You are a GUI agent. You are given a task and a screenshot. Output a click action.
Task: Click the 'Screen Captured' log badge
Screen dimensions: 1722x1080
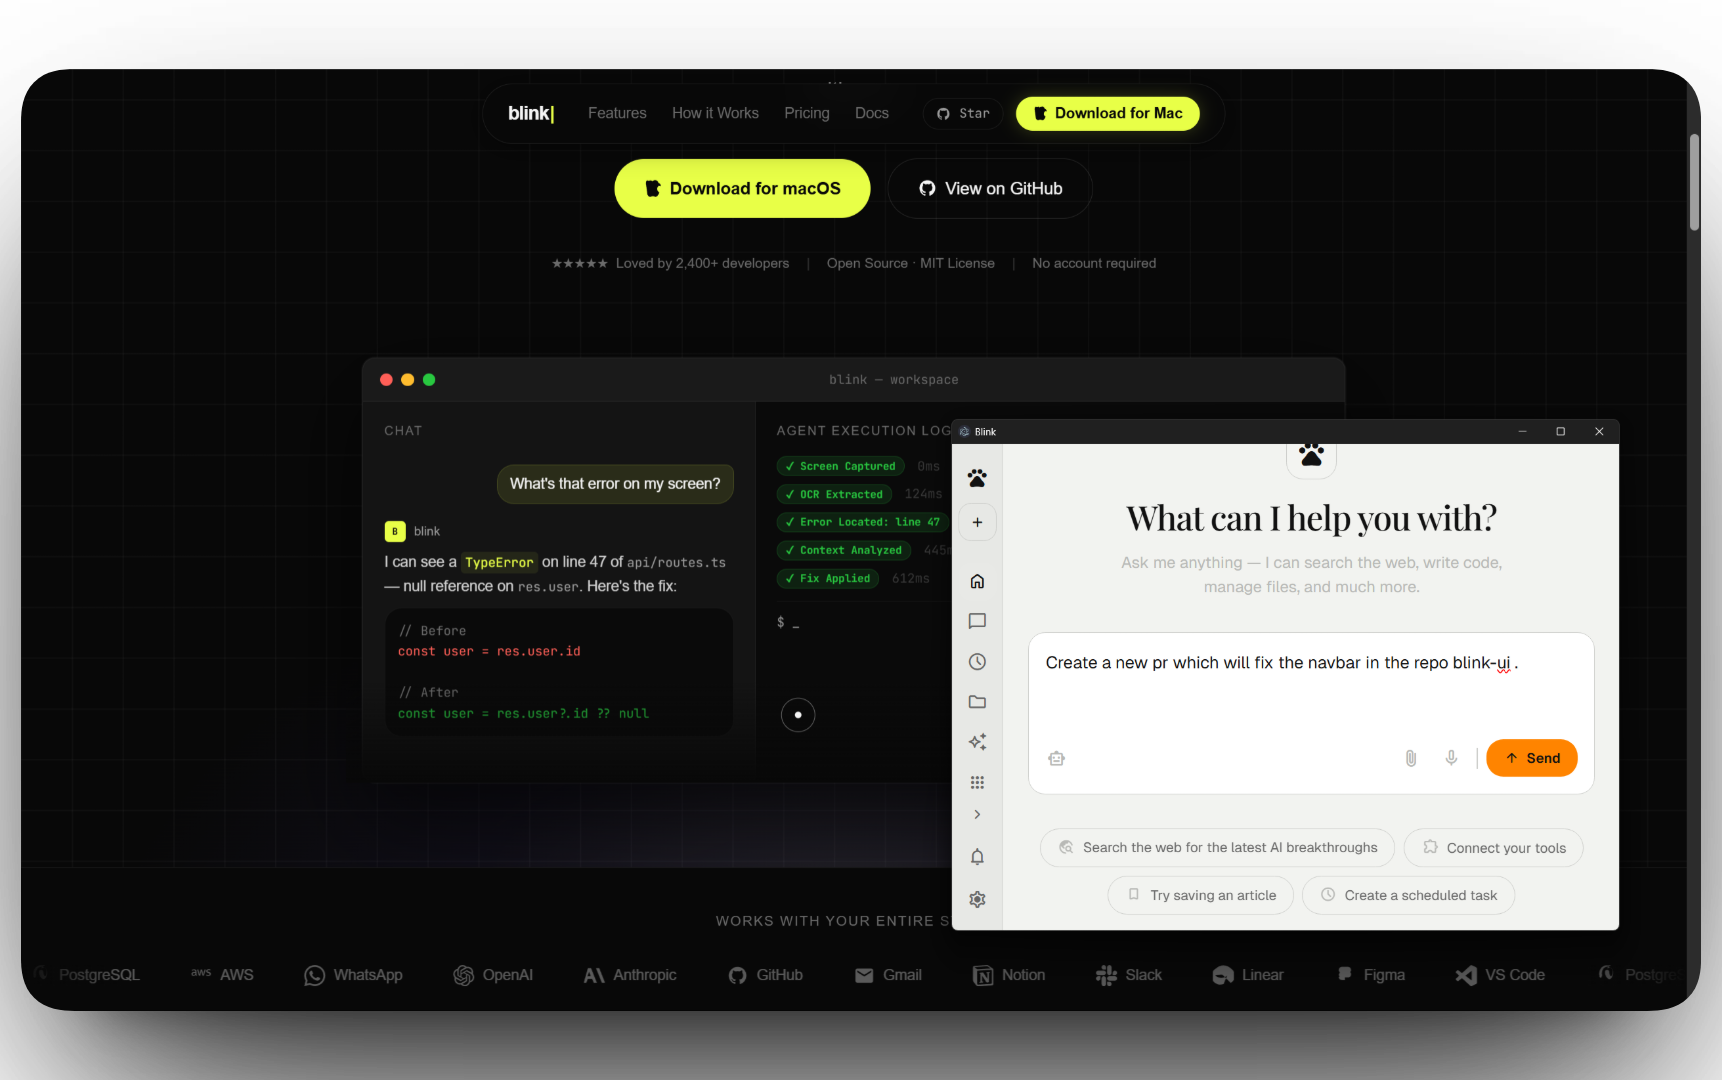tap(840, 466)
